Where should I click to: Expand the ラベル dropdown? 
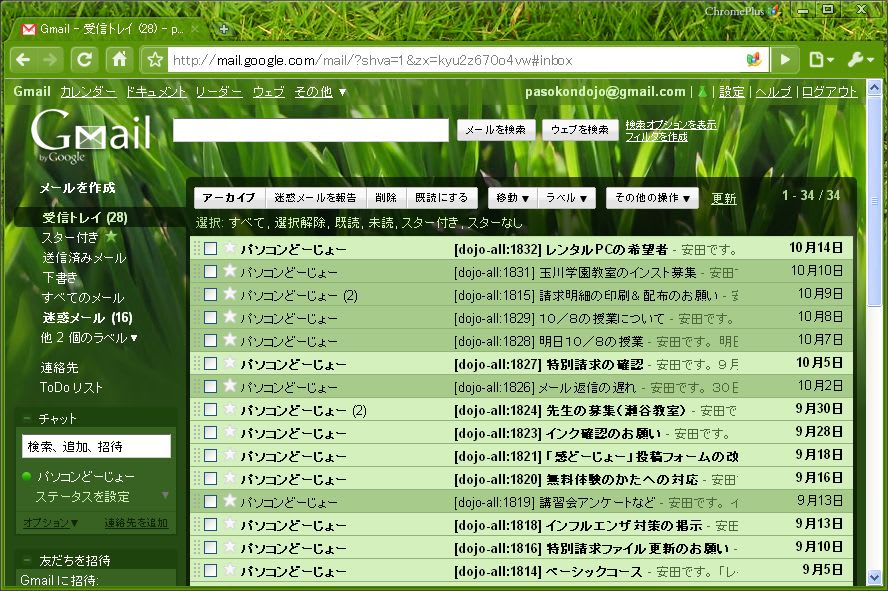click(570, 198)
